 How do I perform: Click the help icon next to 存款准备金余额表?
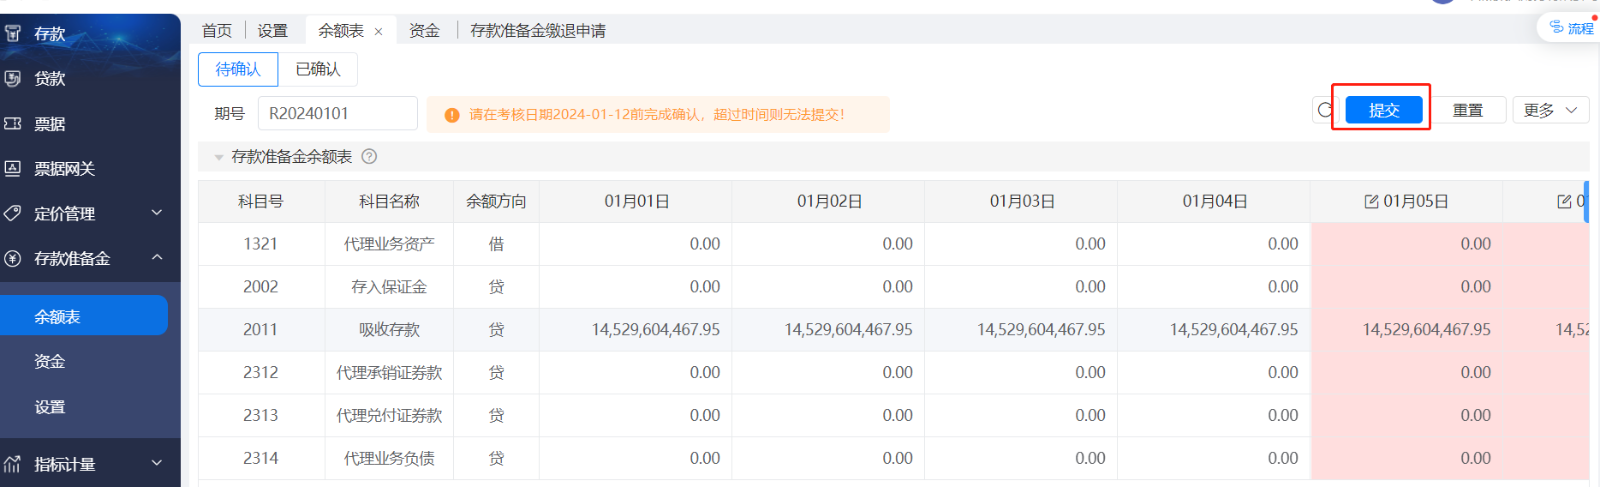tap(369, 157)
